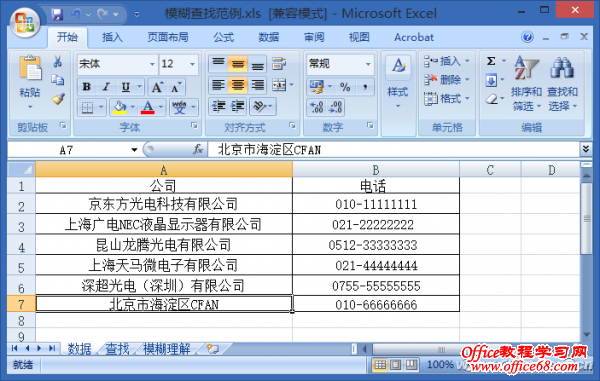600x381 pixels.
Task: Redo the last action
Action: [x=103, y=15]
